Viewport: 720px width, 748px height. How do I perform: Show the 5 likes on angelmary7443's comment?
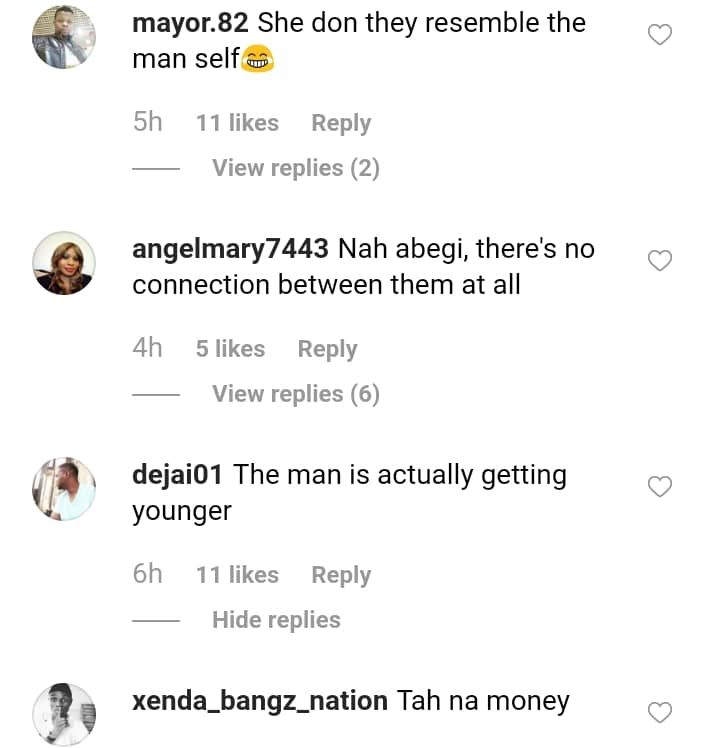(x=230, y=349)
